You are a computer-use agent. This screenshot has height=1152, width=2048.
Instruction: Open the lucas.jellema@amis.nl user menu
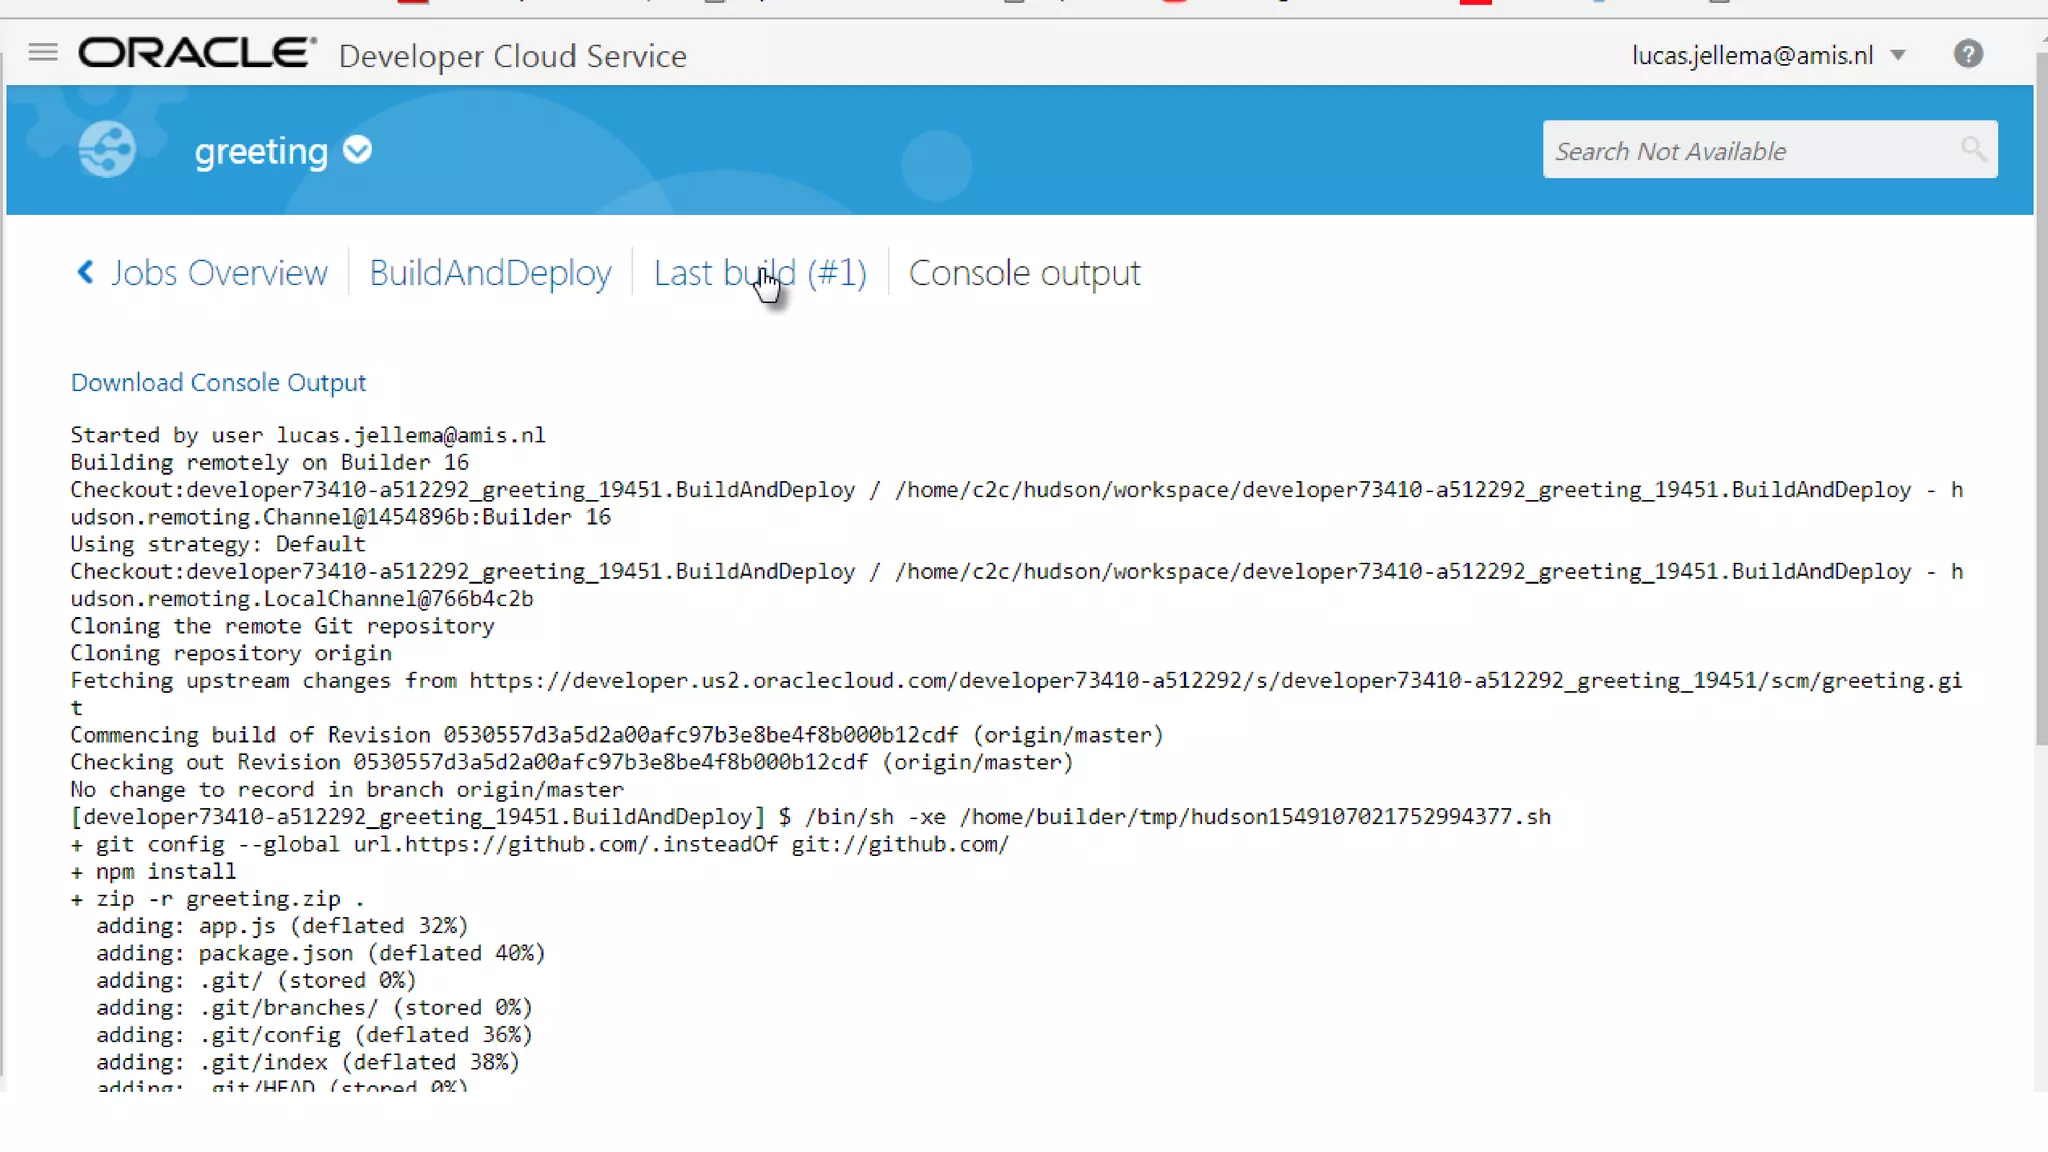coord(1752,56)
